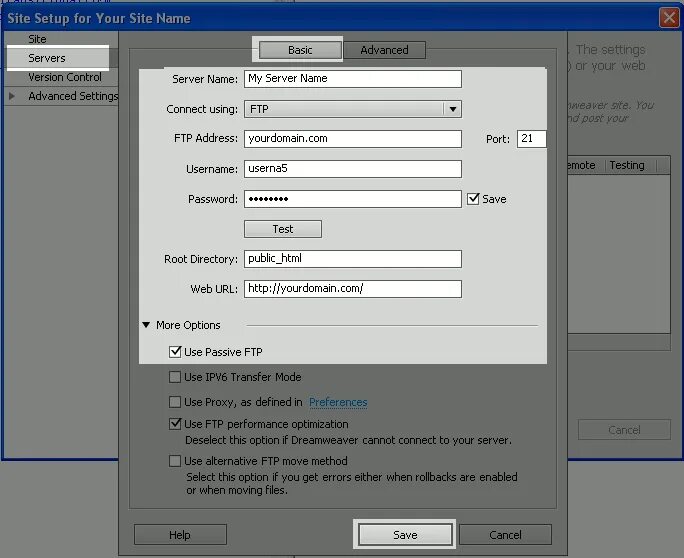
Task: Click the Username field
Action: click(x=352, y=169)
